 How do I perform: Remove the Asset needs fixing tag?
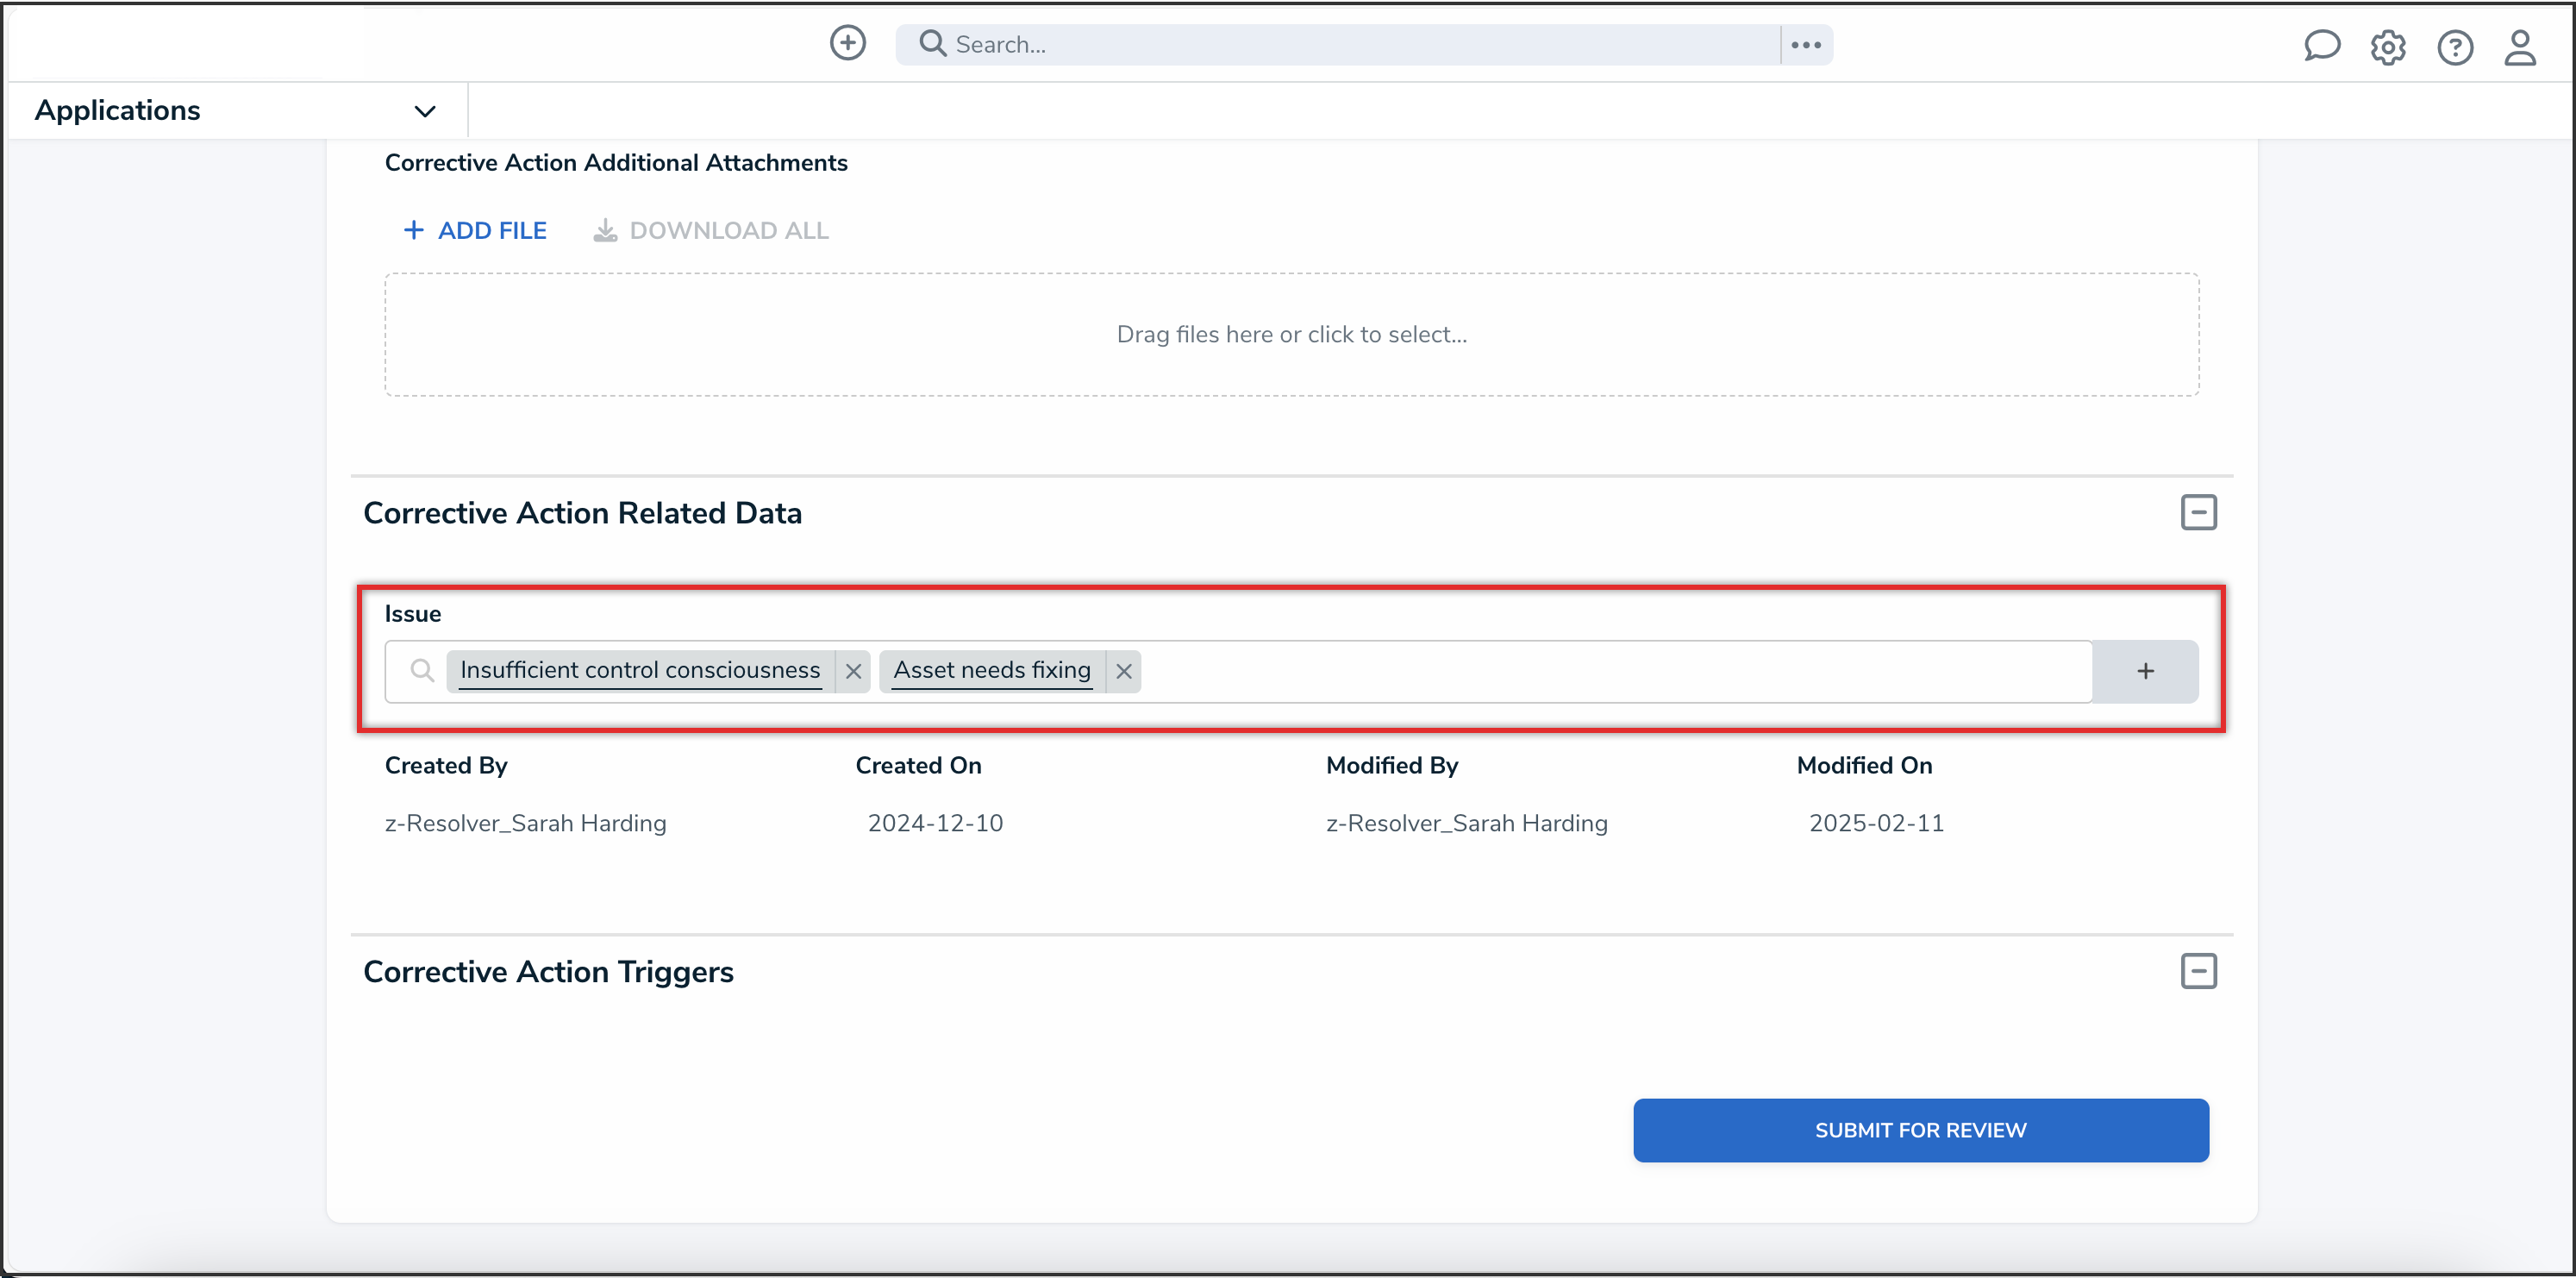click(1123, 671)
